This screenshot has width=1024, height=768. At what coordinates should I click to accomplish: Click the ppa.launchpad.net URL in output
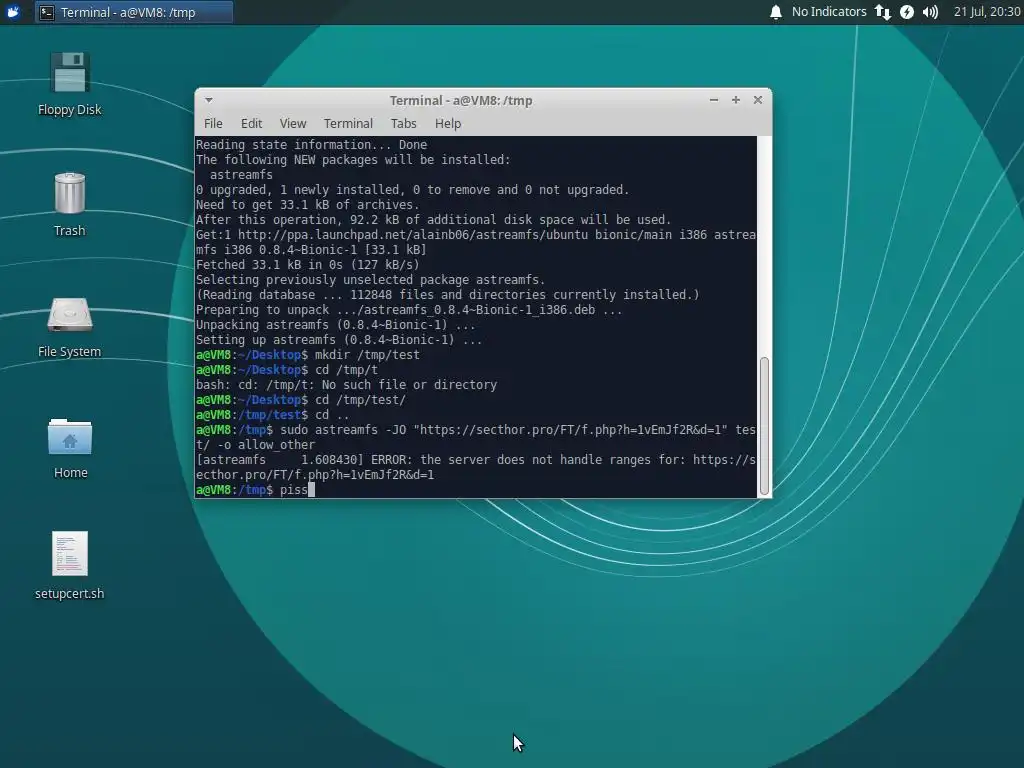point(413,234)
